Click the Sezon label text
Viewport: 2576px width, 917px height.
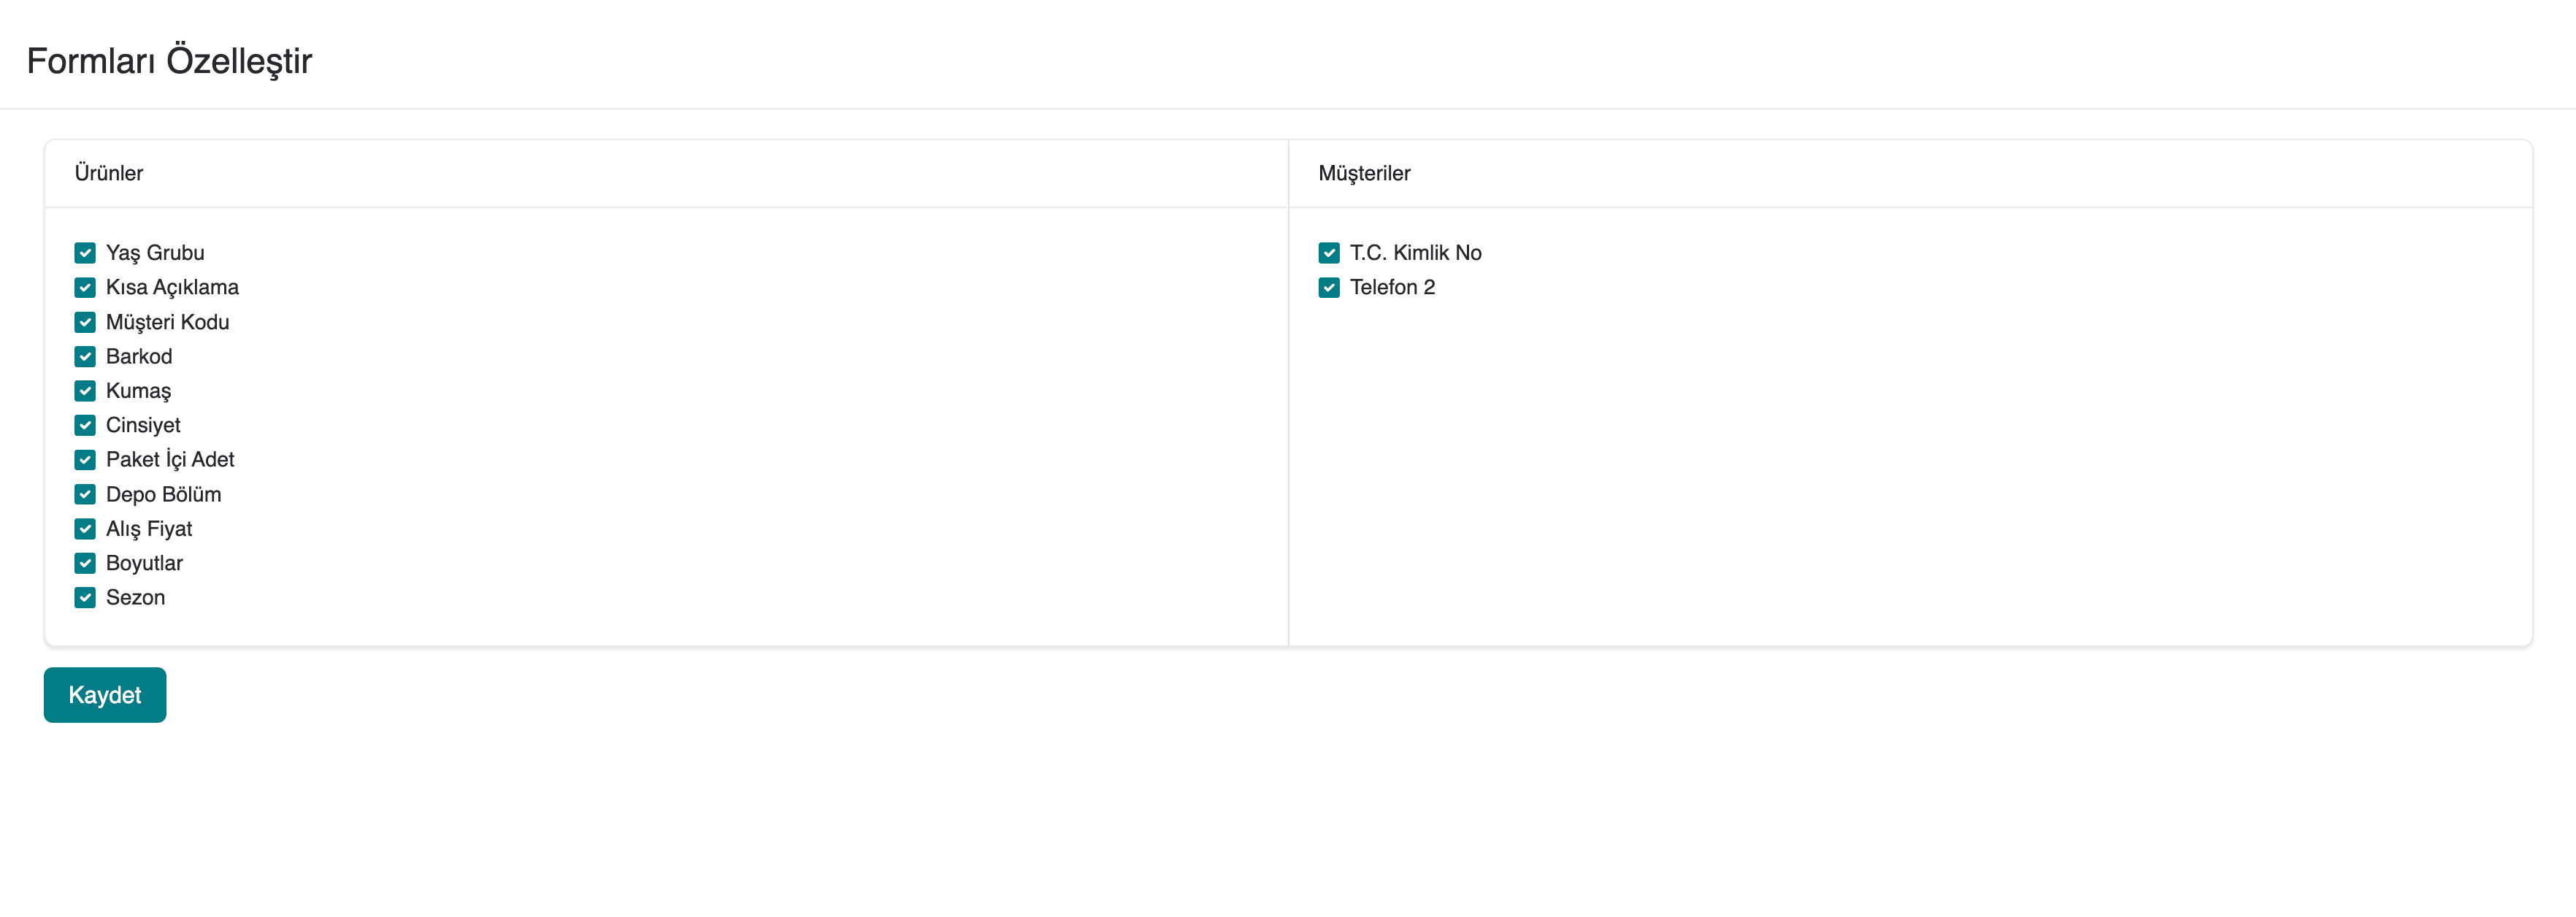coord(135,598)
